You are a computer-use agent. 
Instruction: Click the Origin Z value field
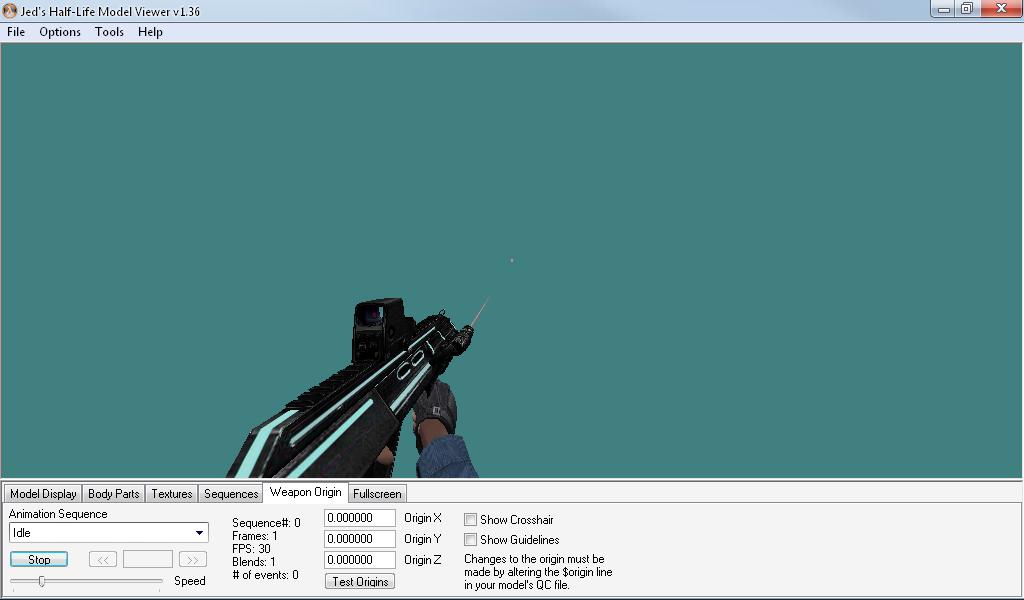tap(360, 560)
